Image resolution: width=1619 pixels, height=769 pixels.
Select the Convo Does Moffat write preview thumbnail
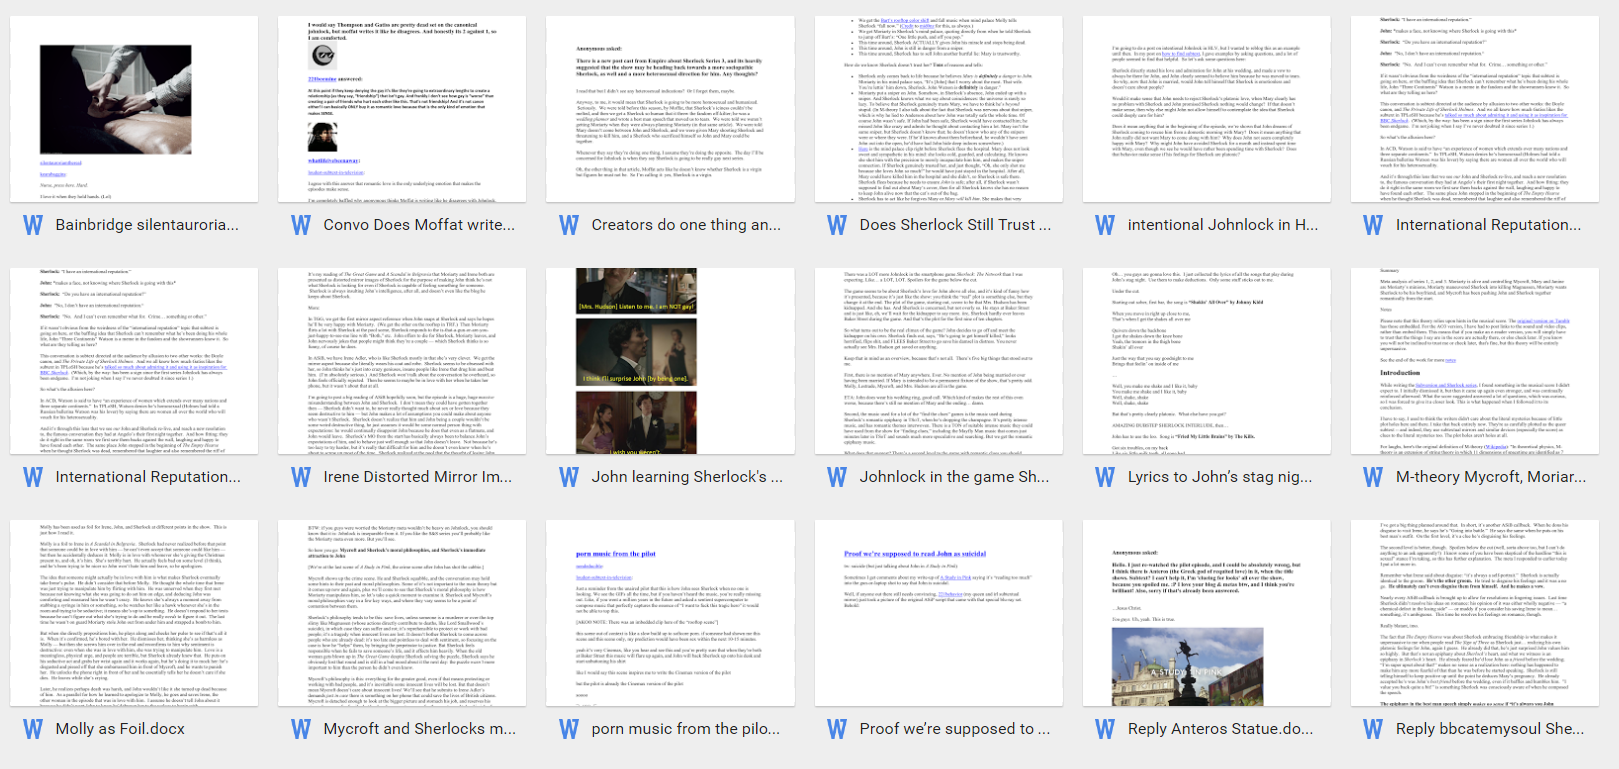[402, 109]
